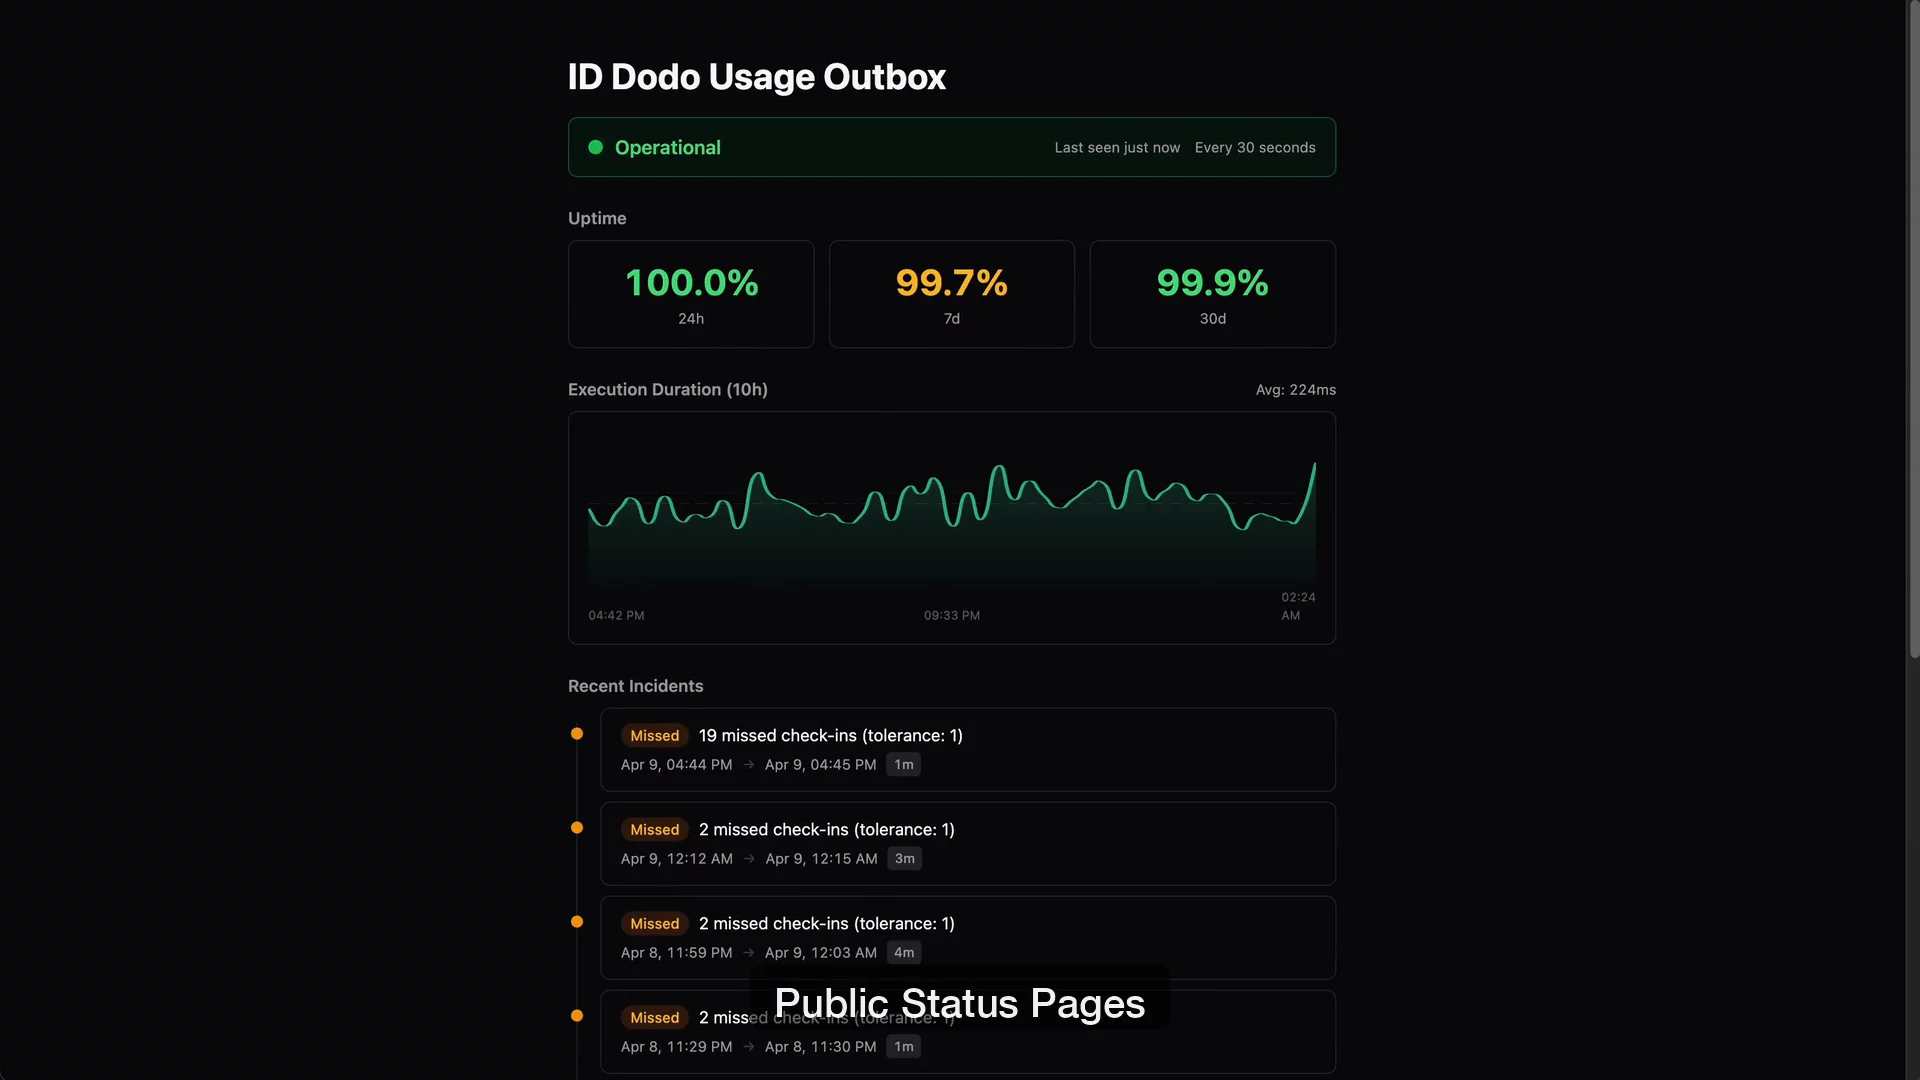Click the 'Apr 9, 04:44 PM' start time
The width and height of the screenshot is (1920, 1080).
click(677, 765)
